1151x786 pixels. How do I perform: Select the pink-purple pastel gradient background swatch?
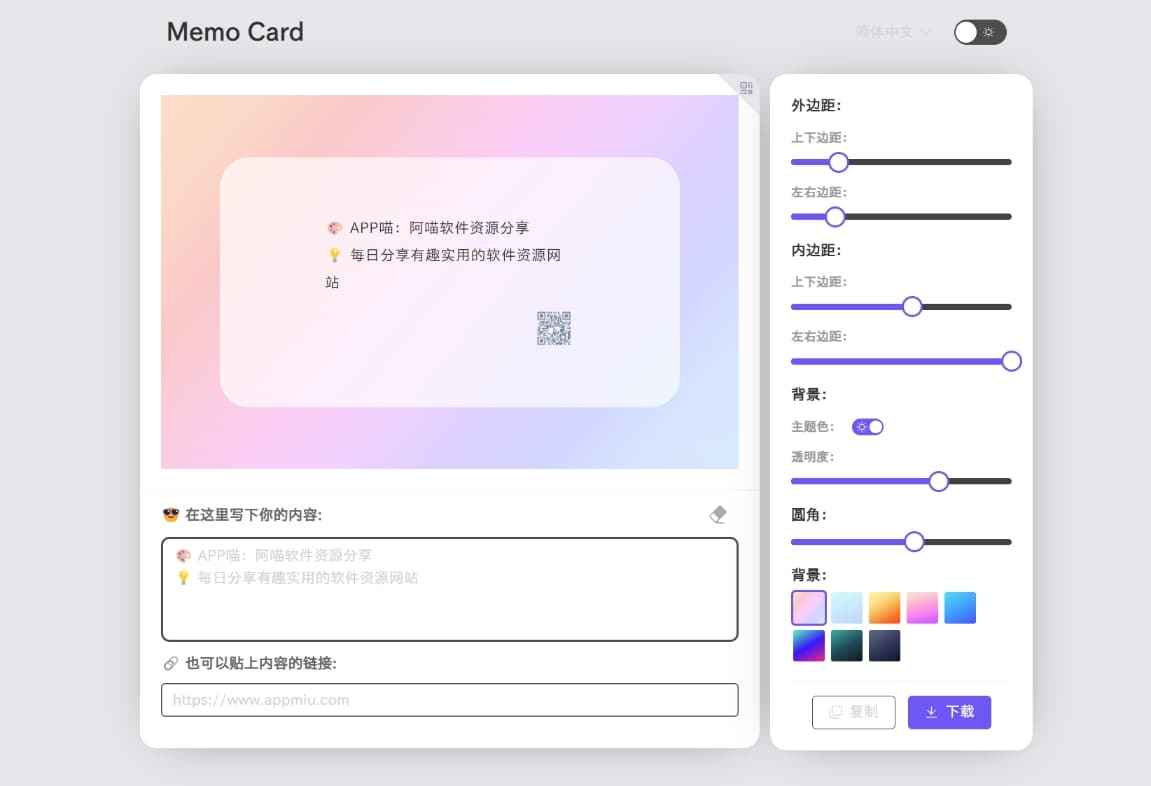(x=809, y=608)
